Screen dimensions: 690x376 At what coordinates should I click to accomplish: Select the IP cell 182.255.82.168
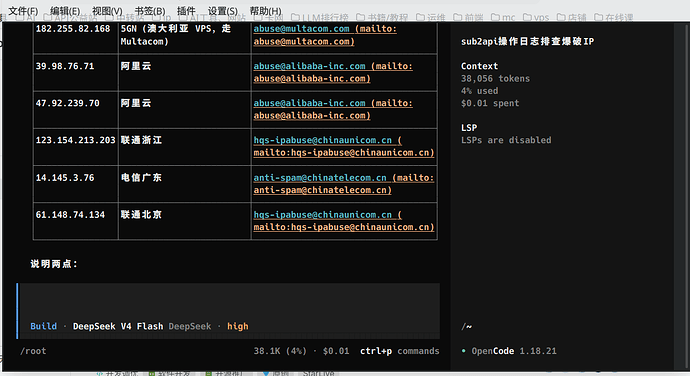73,29
